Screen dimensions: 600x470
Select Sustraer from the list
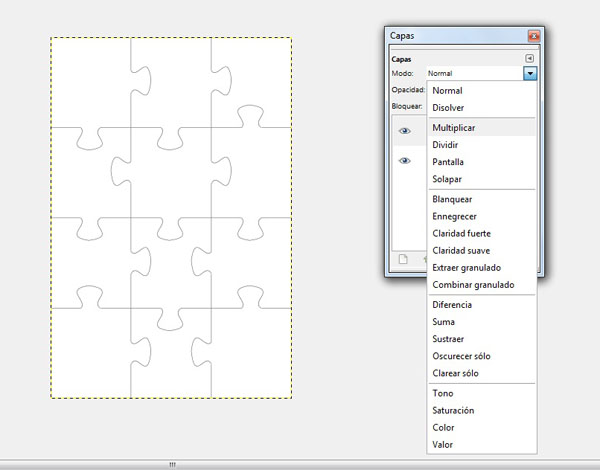click(x=482, y=339)
